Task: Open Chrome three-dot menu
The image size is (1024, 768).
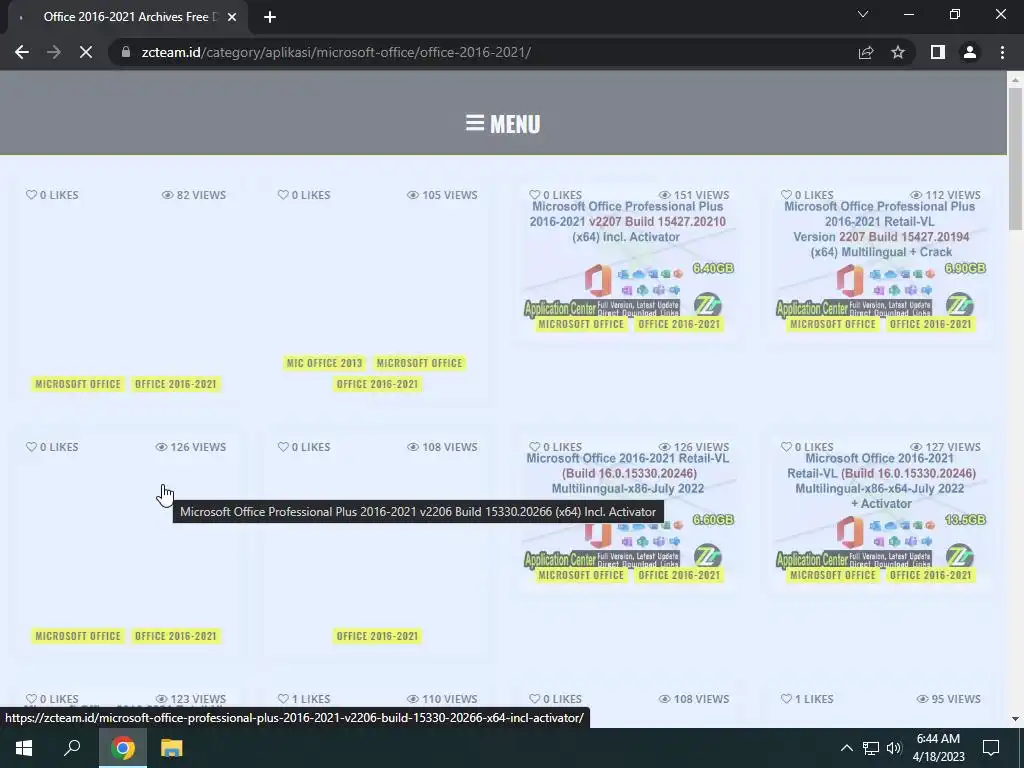Action: 1002,52
